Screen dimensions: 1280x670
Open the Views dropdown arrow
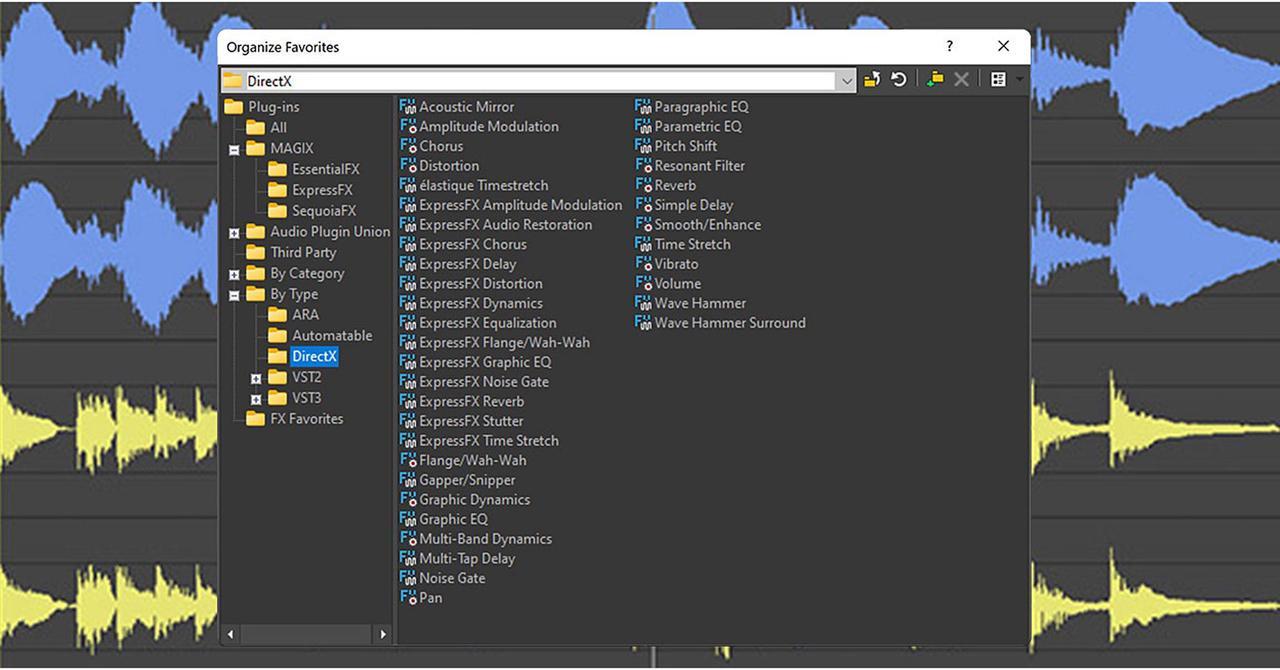pos(1020,80)
